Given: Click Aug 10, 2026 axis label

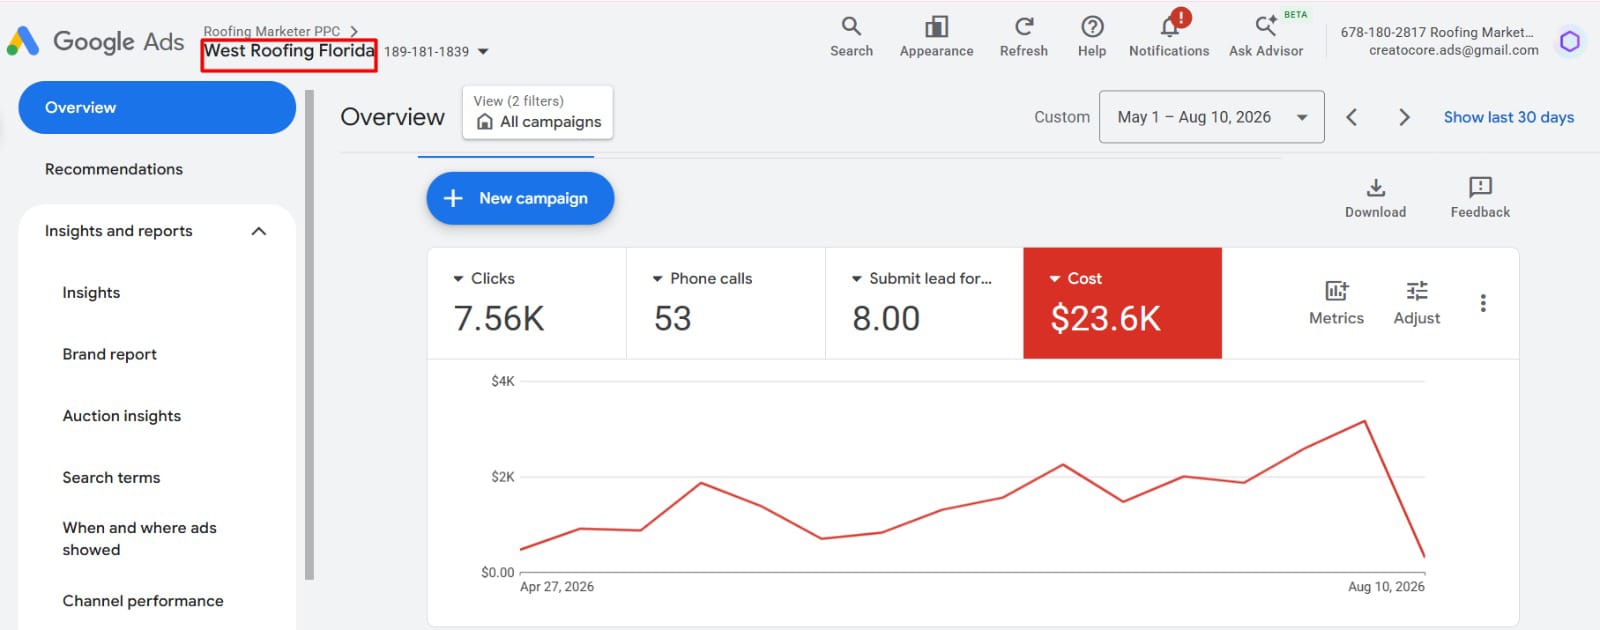Looking at the screenshot, I should [x=1386, y=587].
